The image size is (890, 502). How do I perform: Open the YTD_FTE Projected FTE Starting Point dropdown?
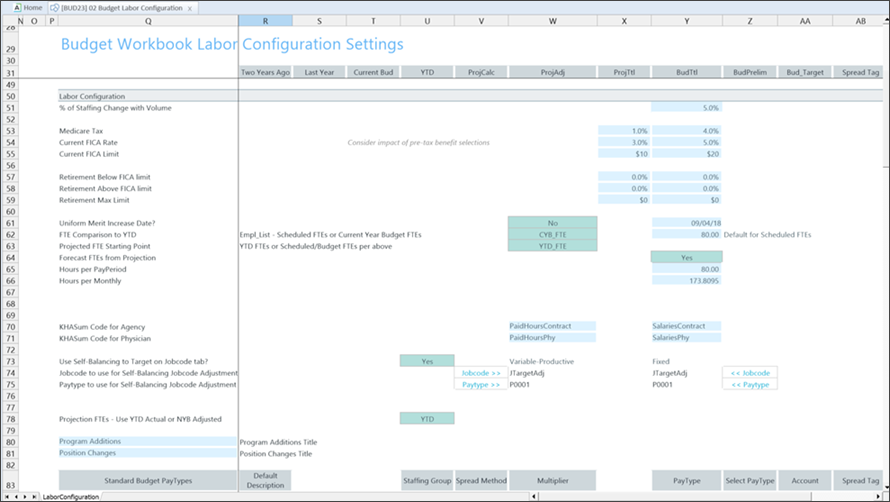(552, 246)
